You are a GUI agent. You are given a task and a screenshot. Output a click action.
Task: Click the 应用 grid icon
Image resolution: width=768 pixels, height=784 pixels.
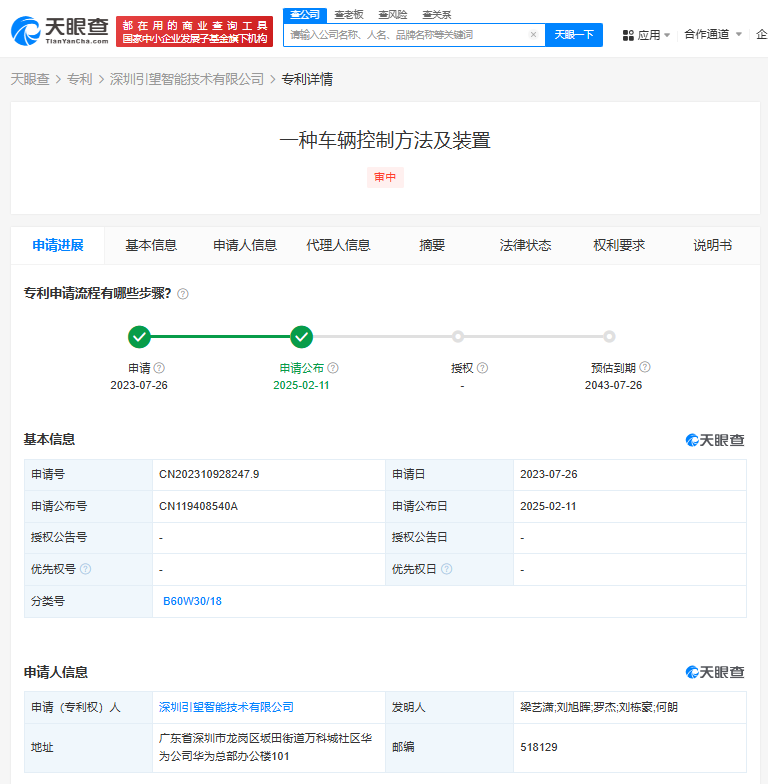[628, 35]
